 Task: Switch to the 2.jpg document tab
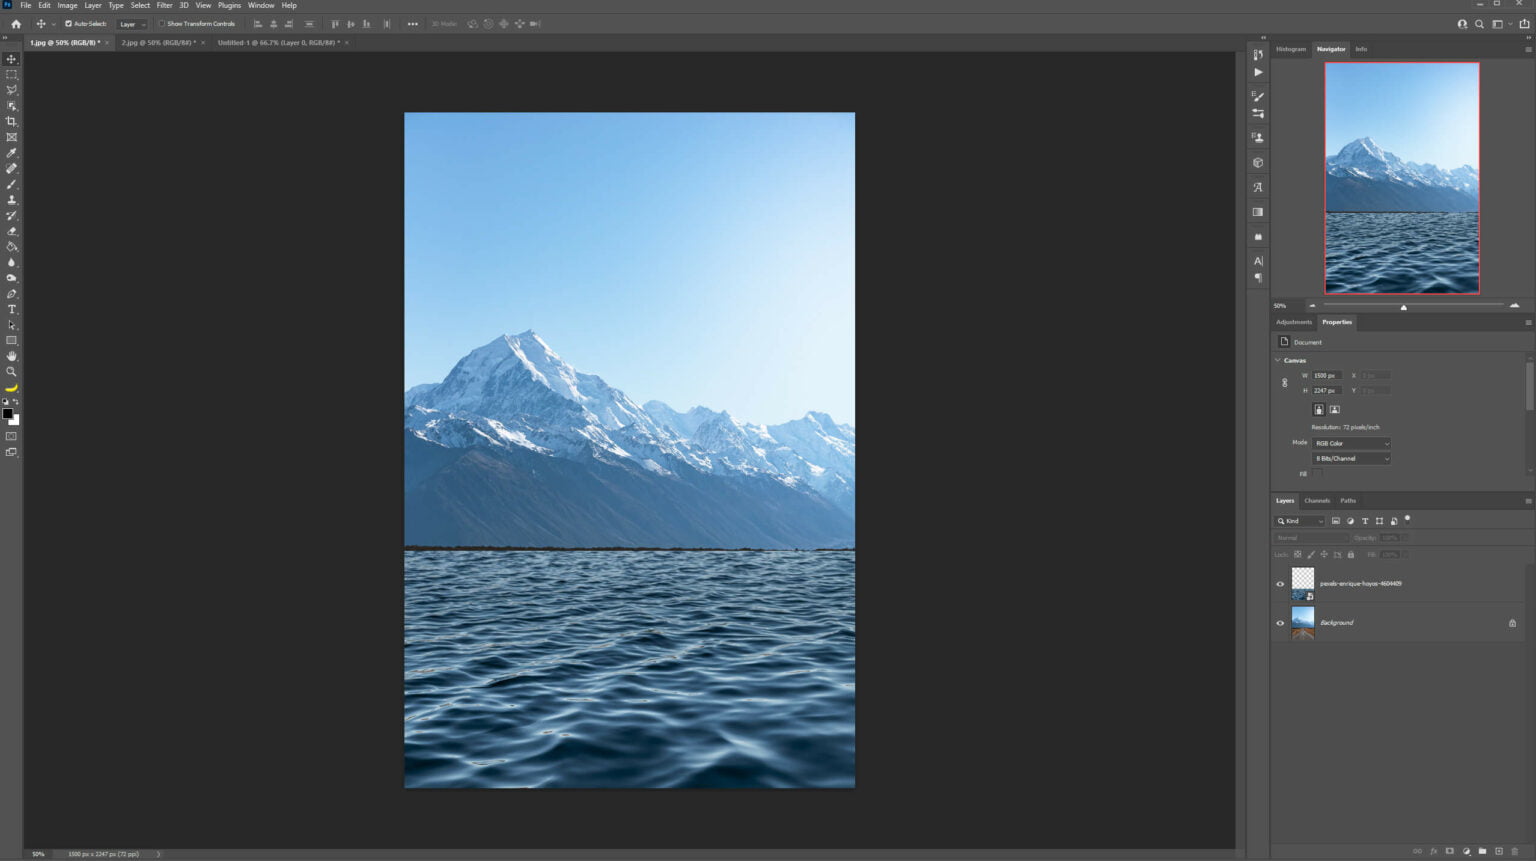[x=158, y=43]
